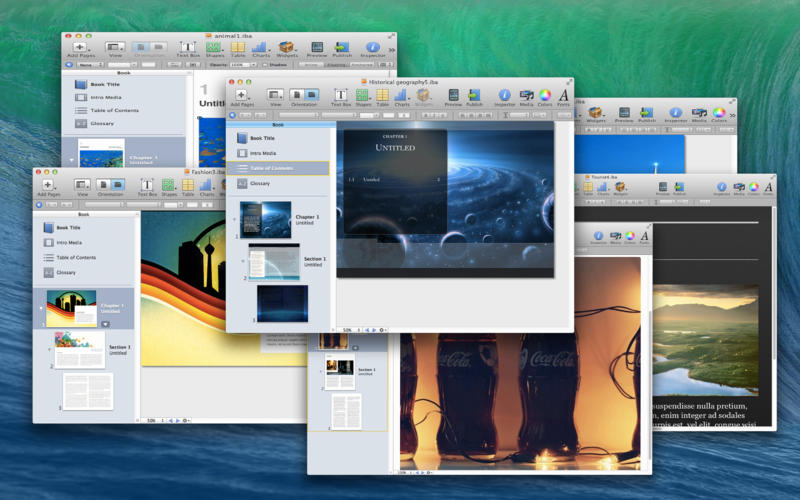
Task: Insert Table in Historical geography5 toolbar
Action: coord(382,96)
